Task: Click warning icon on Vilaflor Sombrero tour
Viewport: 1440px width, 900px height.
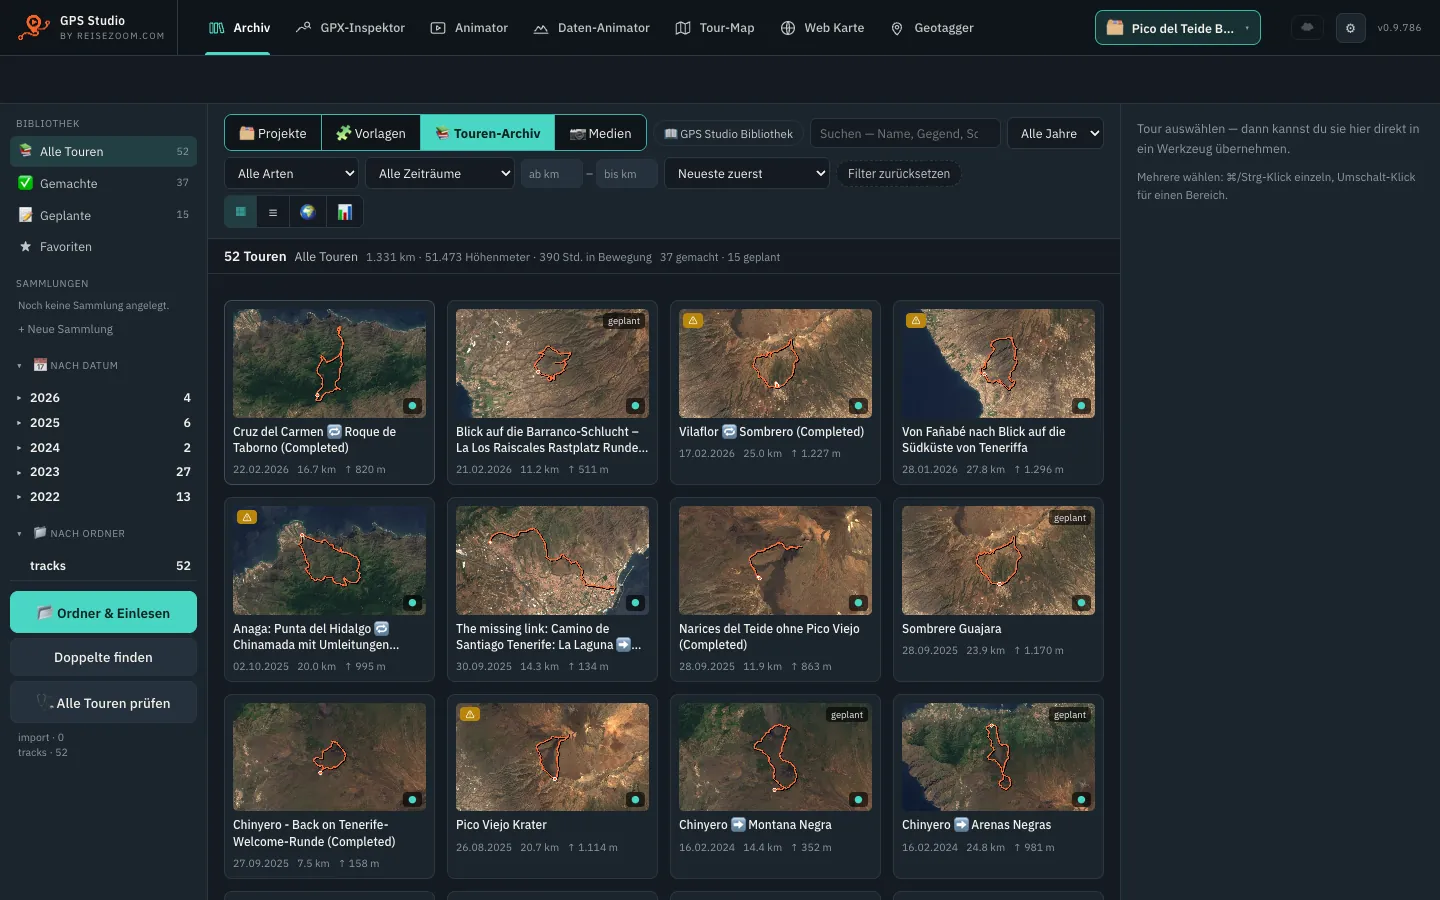Action: pos(693,321)
